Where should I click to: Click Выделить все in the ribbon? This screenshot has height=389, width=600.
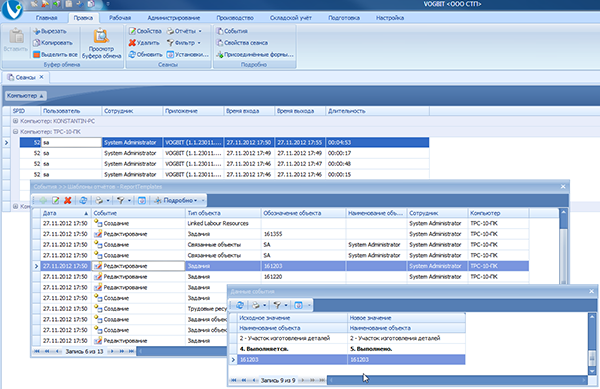pyautogui.click(x=55, y=55)
